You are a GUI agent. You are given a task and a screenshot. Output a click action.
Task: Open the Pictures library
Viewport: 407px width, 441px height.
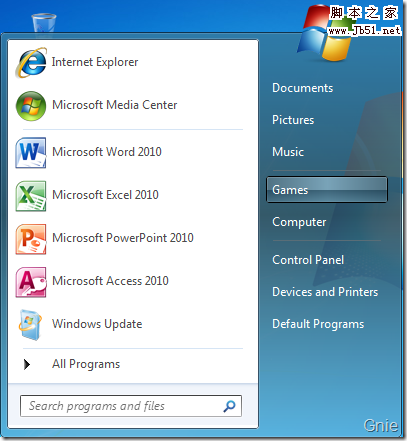point(293,120)
